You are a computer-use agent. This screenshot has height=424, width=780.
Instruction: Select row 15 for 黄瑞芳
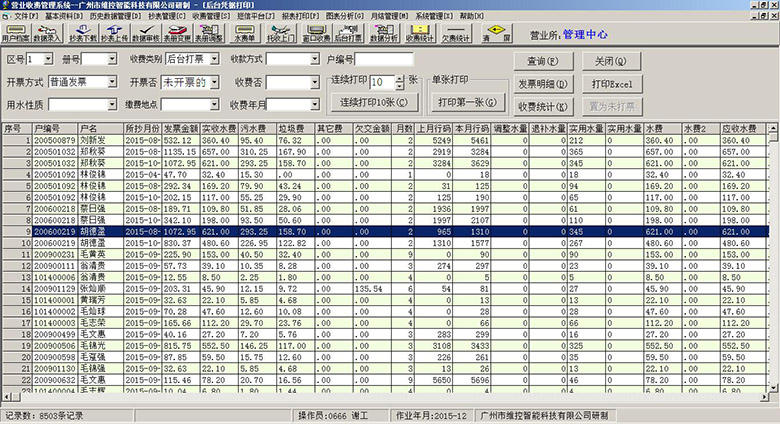[x=384, y=300]
